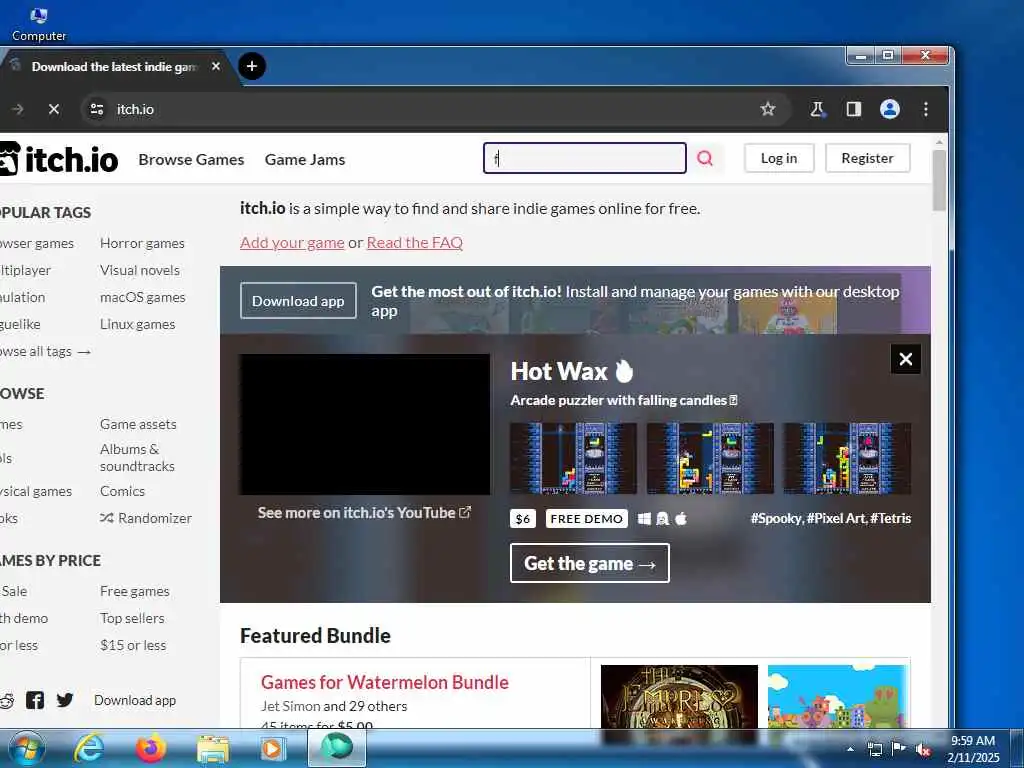View site information icon in address bar
Image resolution: width=1024 pixels, height=768 pixels.
click(x=97, y=109)
